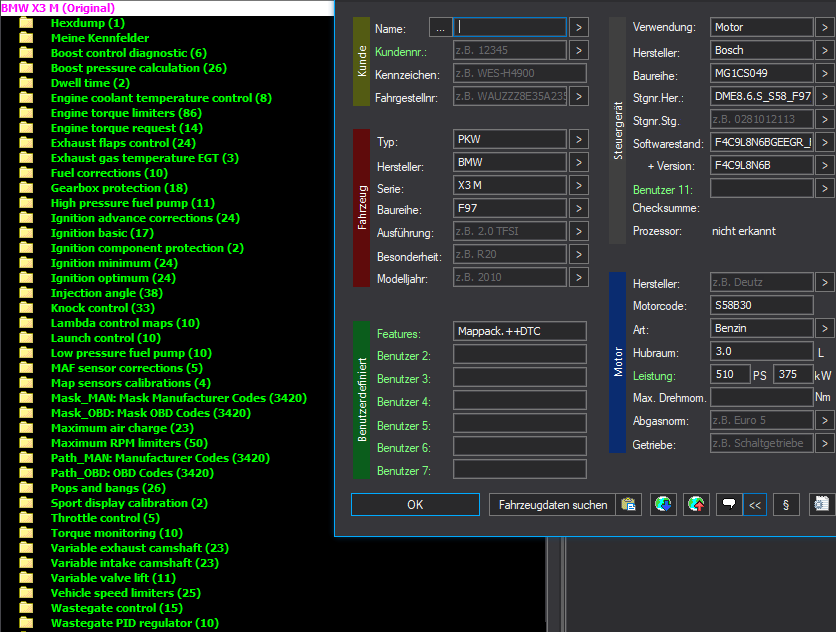Click the '...' browse button next to Name
Image resolution: width=836 pixels, height=632 pixels.
[440, 28]
